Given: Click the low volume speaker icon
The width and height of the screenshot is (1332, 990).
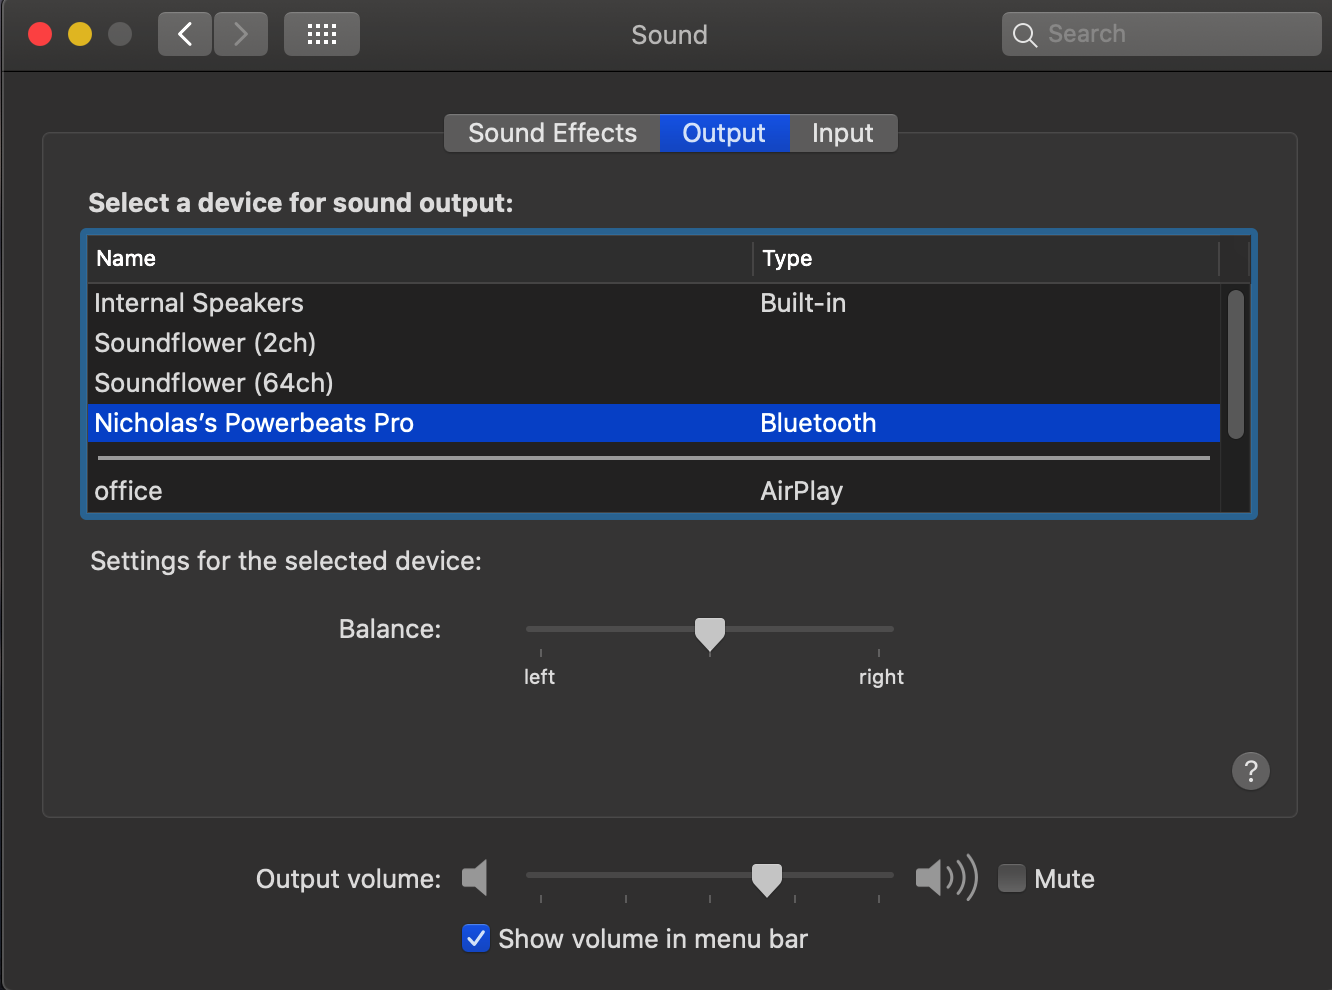Looking at the screenshot, I should [475, 878].
